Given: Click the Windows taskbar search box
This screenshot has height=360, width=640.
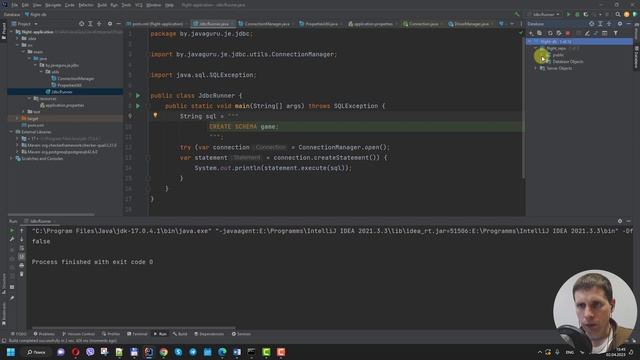Looking at the screenshot, I should pyautogui.click(x=36, y=352).
